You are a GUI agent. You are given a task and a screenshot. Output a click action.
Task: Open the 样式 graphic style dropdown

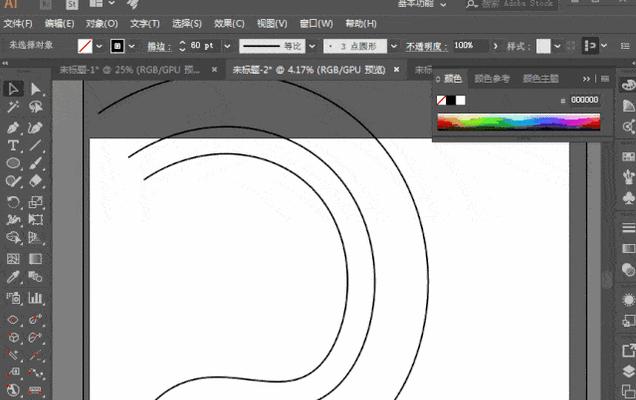pyautogui.click(x=557, y=46)
